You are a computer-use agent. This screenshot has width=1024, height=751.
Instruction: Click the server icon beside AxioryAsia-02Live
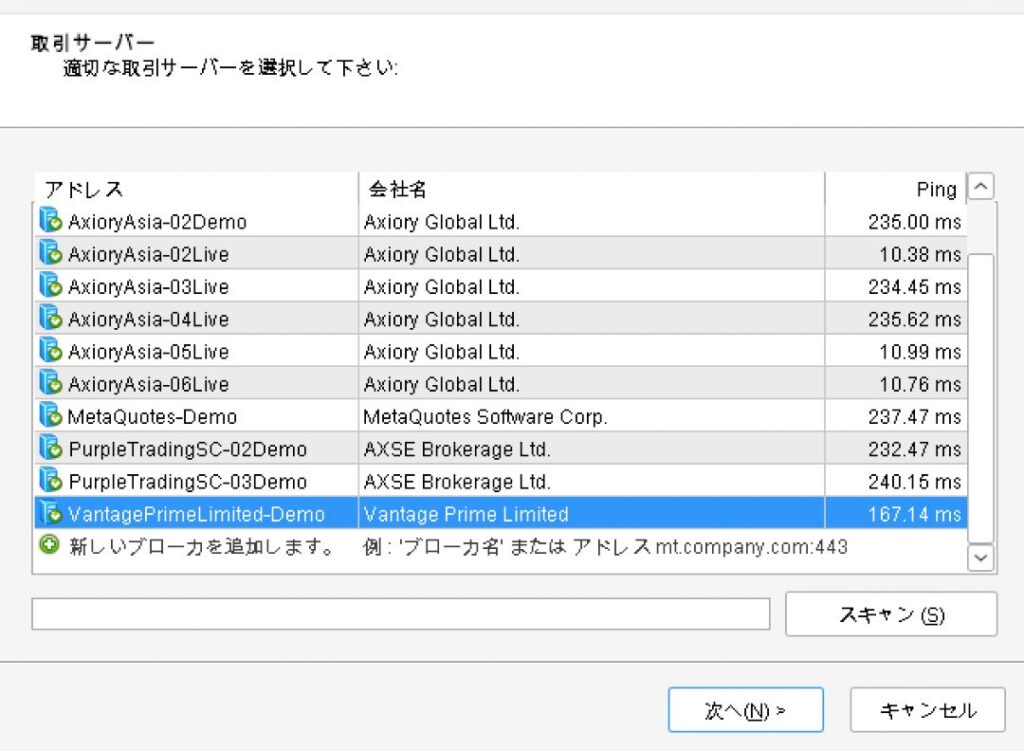pos(50,254)
